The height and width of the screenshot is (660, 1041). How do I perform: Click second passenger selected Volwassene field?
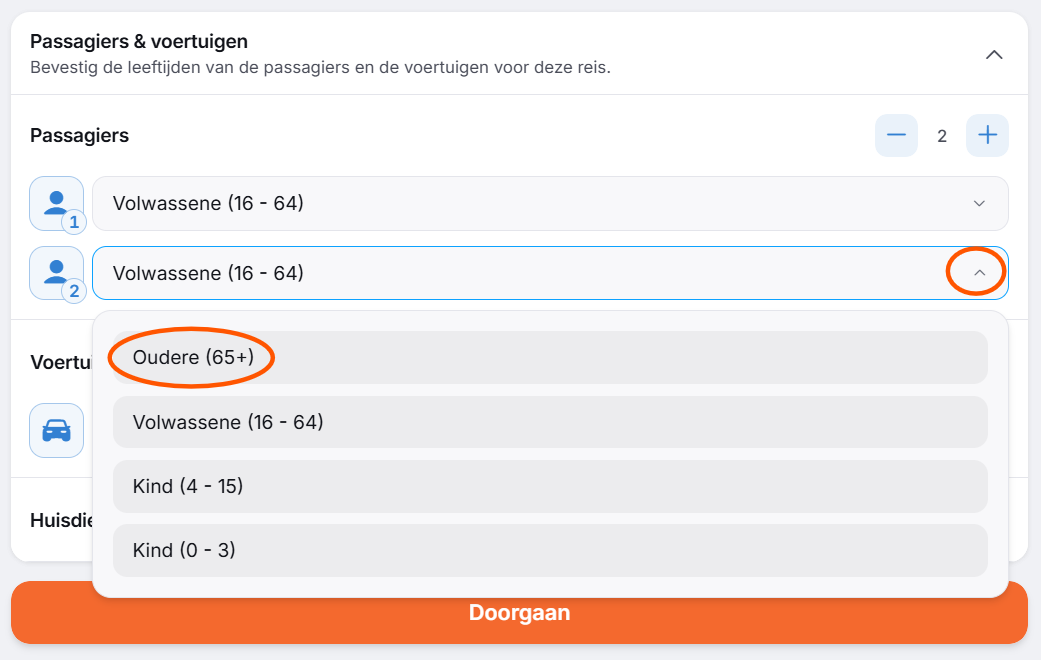550,273
